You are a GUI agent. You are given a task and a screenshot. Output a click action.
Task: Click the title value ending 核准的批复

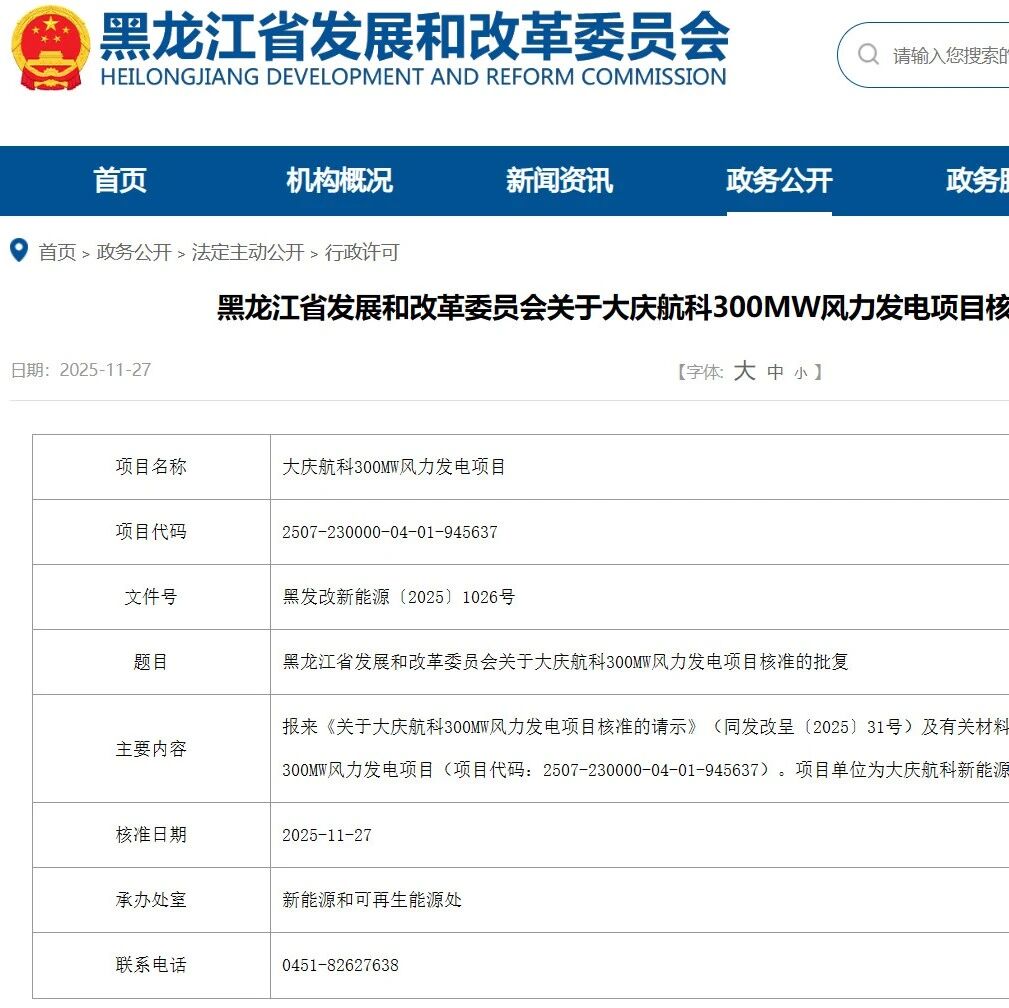pyautogui.click(x=566, y=662)
